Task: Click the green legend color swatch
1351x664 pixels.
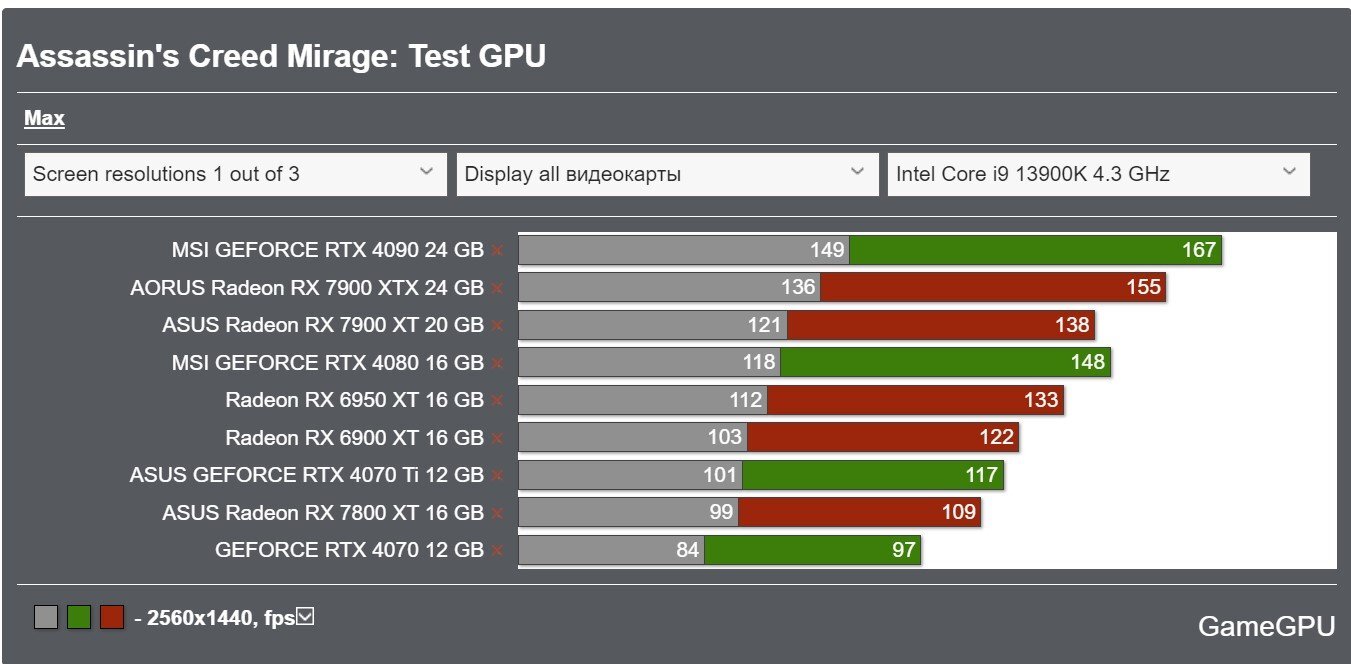Action: click(x=79, y=617)
